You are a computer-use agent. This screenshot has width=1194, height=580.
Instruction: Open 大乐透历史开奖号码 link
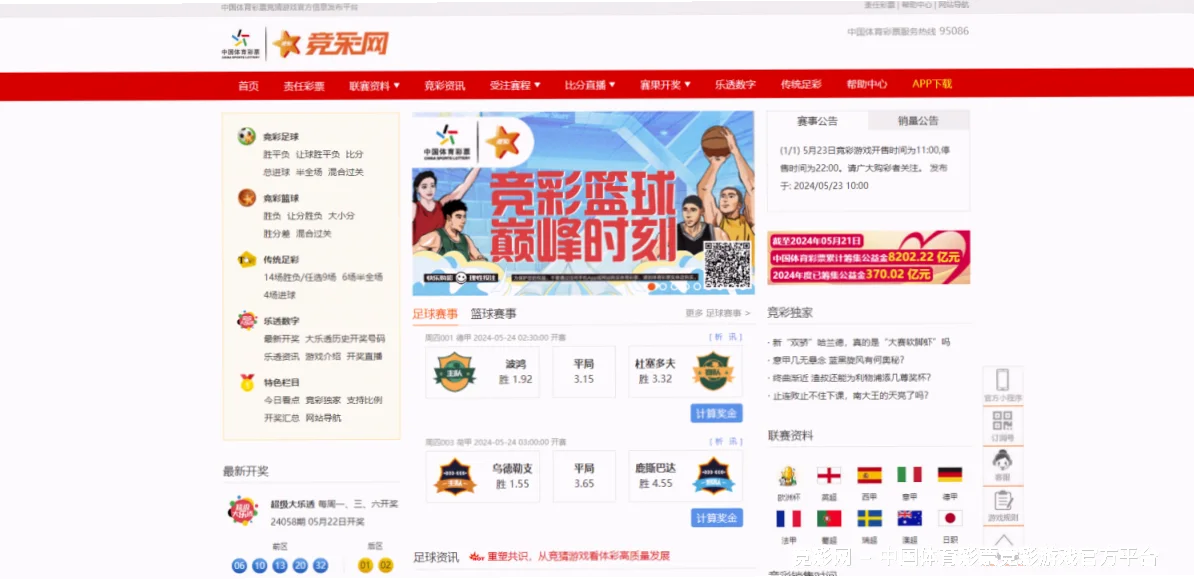345,339
